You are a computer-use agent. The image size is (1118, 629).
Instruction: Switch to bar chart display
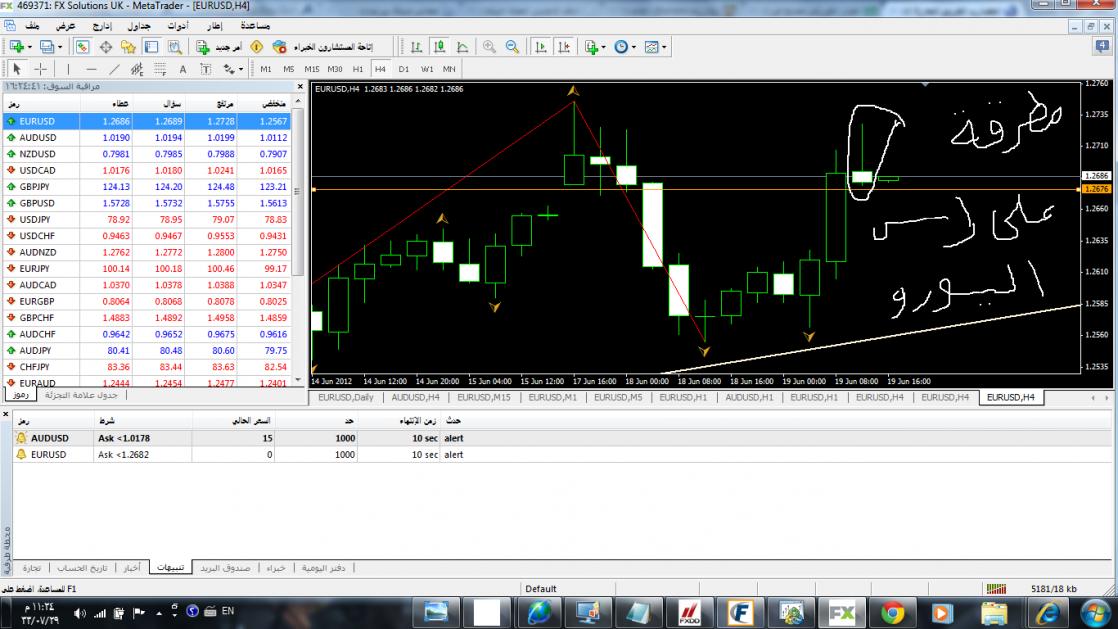click(x=416, y=47)
